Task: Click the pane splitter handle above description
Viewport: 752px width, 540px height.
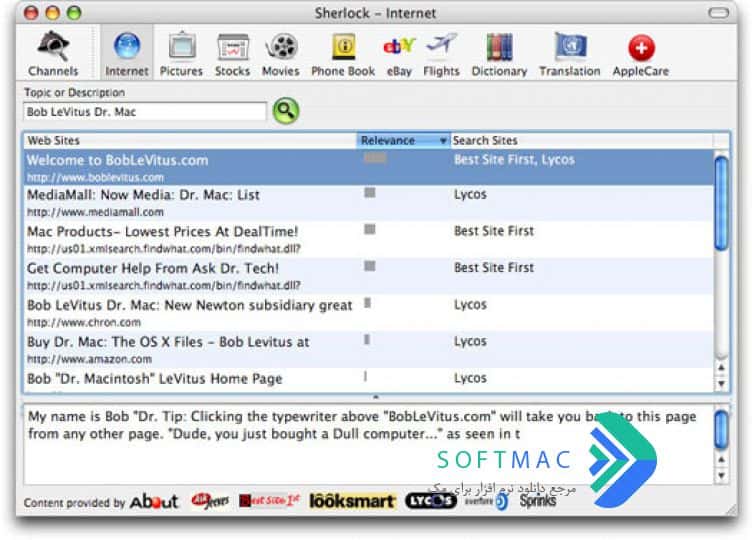Action: click(x=376, y=398)
